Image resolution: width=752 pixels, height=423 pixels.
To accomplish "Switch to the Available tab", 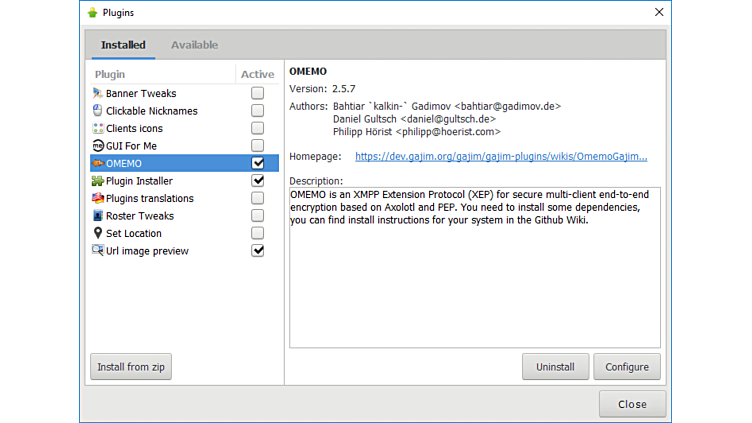I will (194, 45).
